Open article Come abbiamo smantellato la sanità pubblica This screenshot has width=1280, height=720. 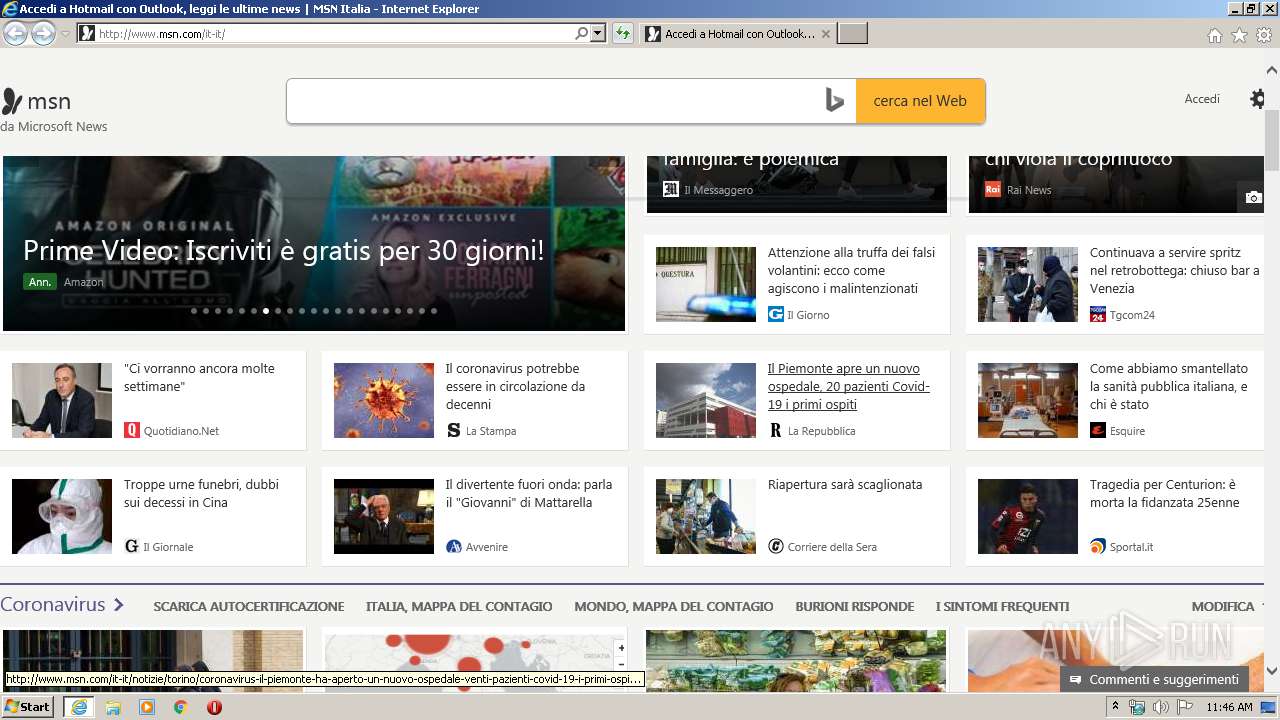(1169, 386)
